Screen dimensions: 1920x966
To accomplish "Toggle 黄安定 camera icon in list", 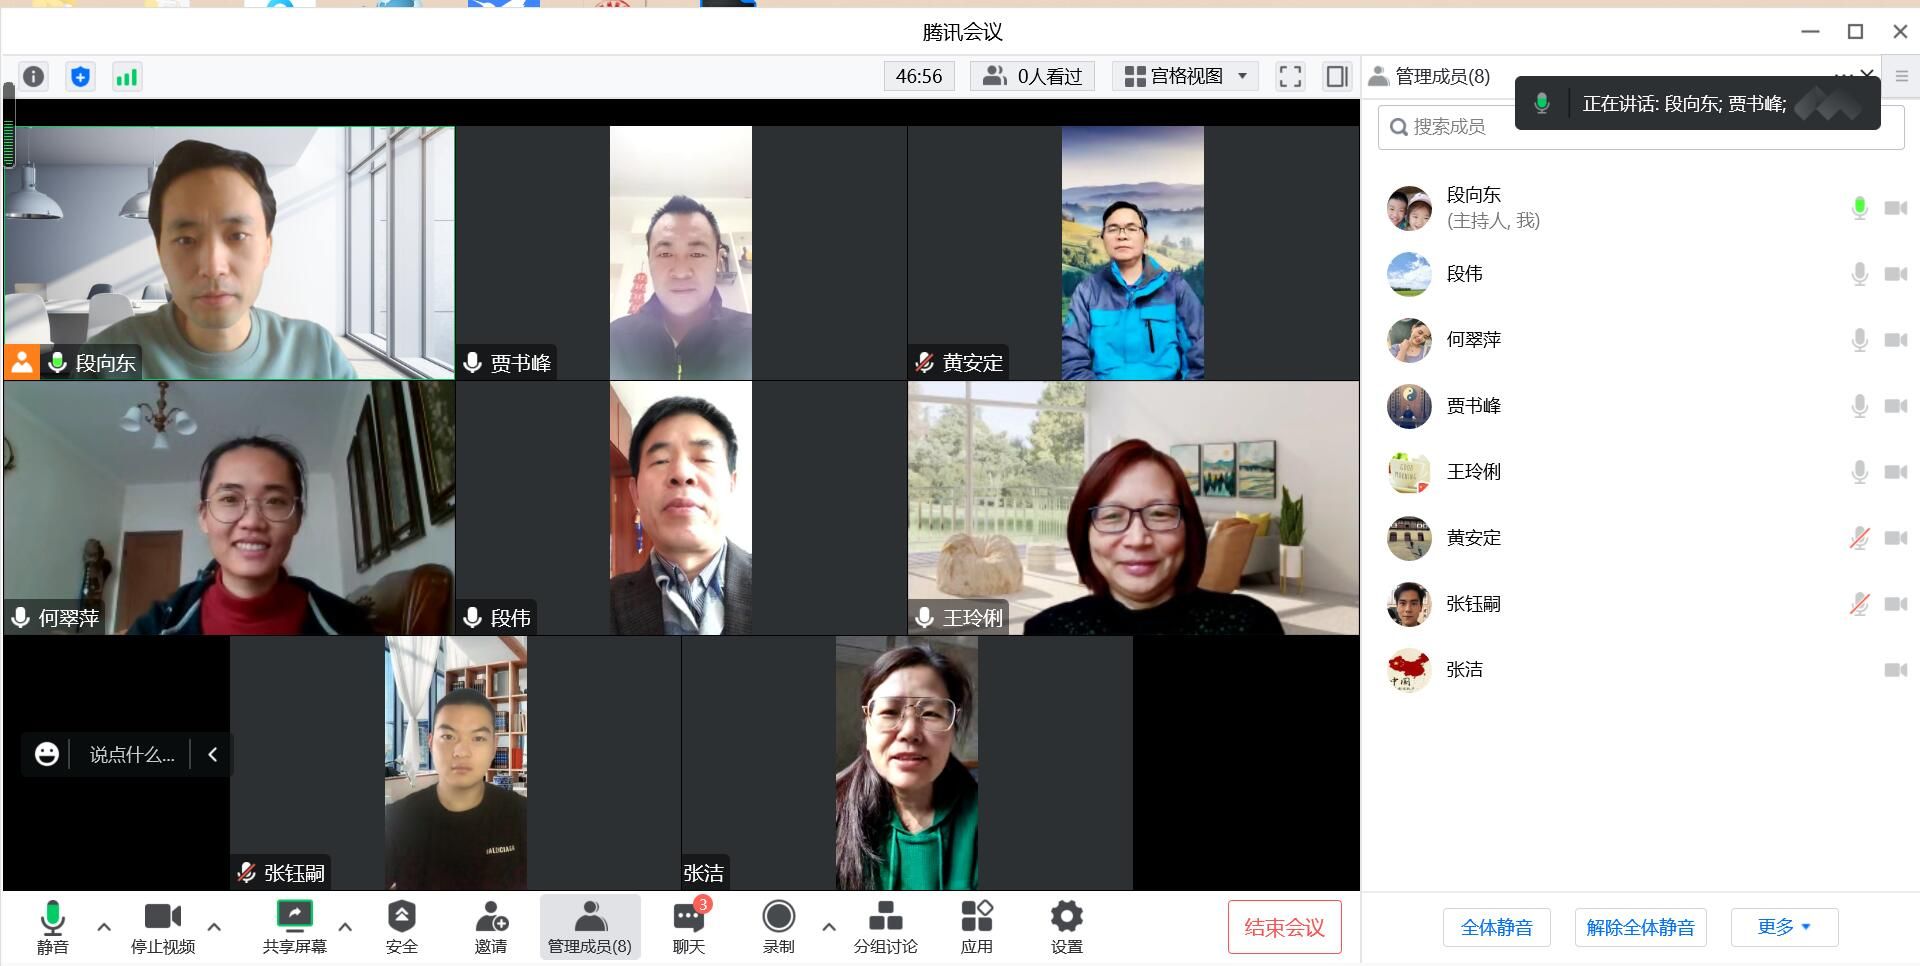I will pyautogui.click(x=1896, y=538).
